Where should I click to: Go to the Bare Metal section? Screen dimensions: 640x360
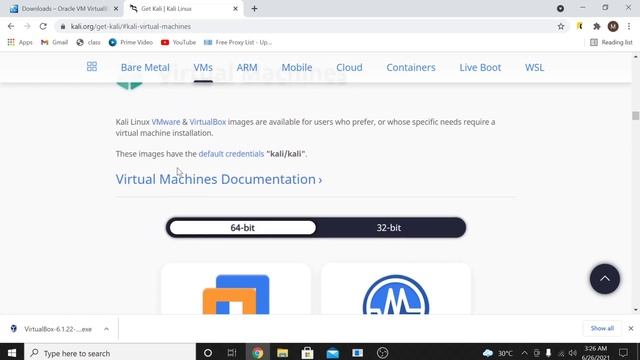pyautogui.click(x=145, y=67)
